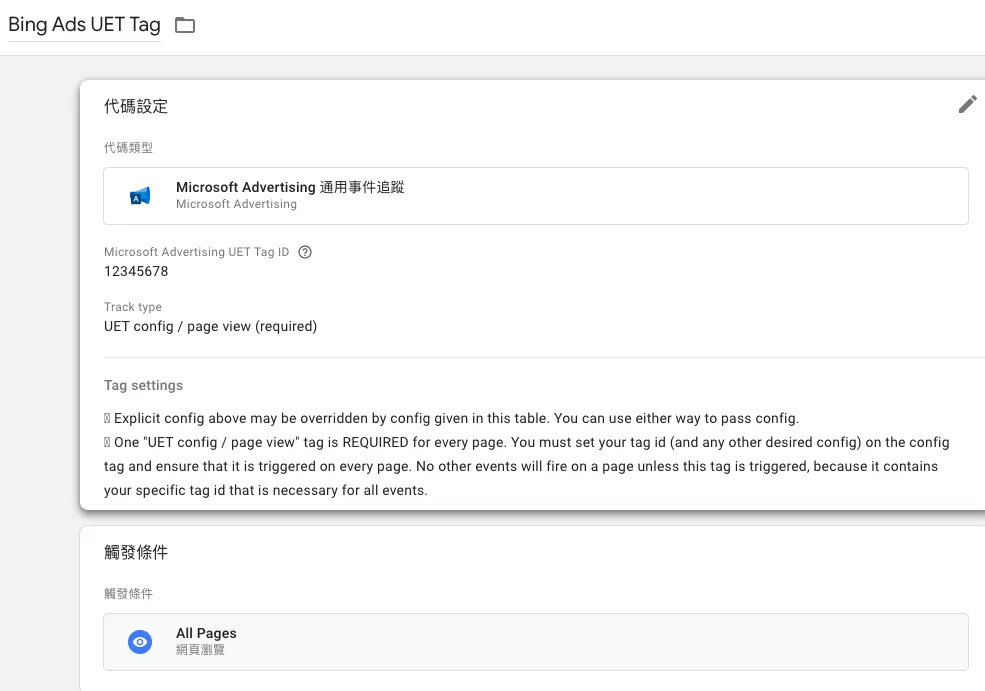Image resolution: width=985 pixels, height=691 pixels.
Task: Click the Microsoft Advertising UET Tag ID label
Action: [x=197, y=252]
